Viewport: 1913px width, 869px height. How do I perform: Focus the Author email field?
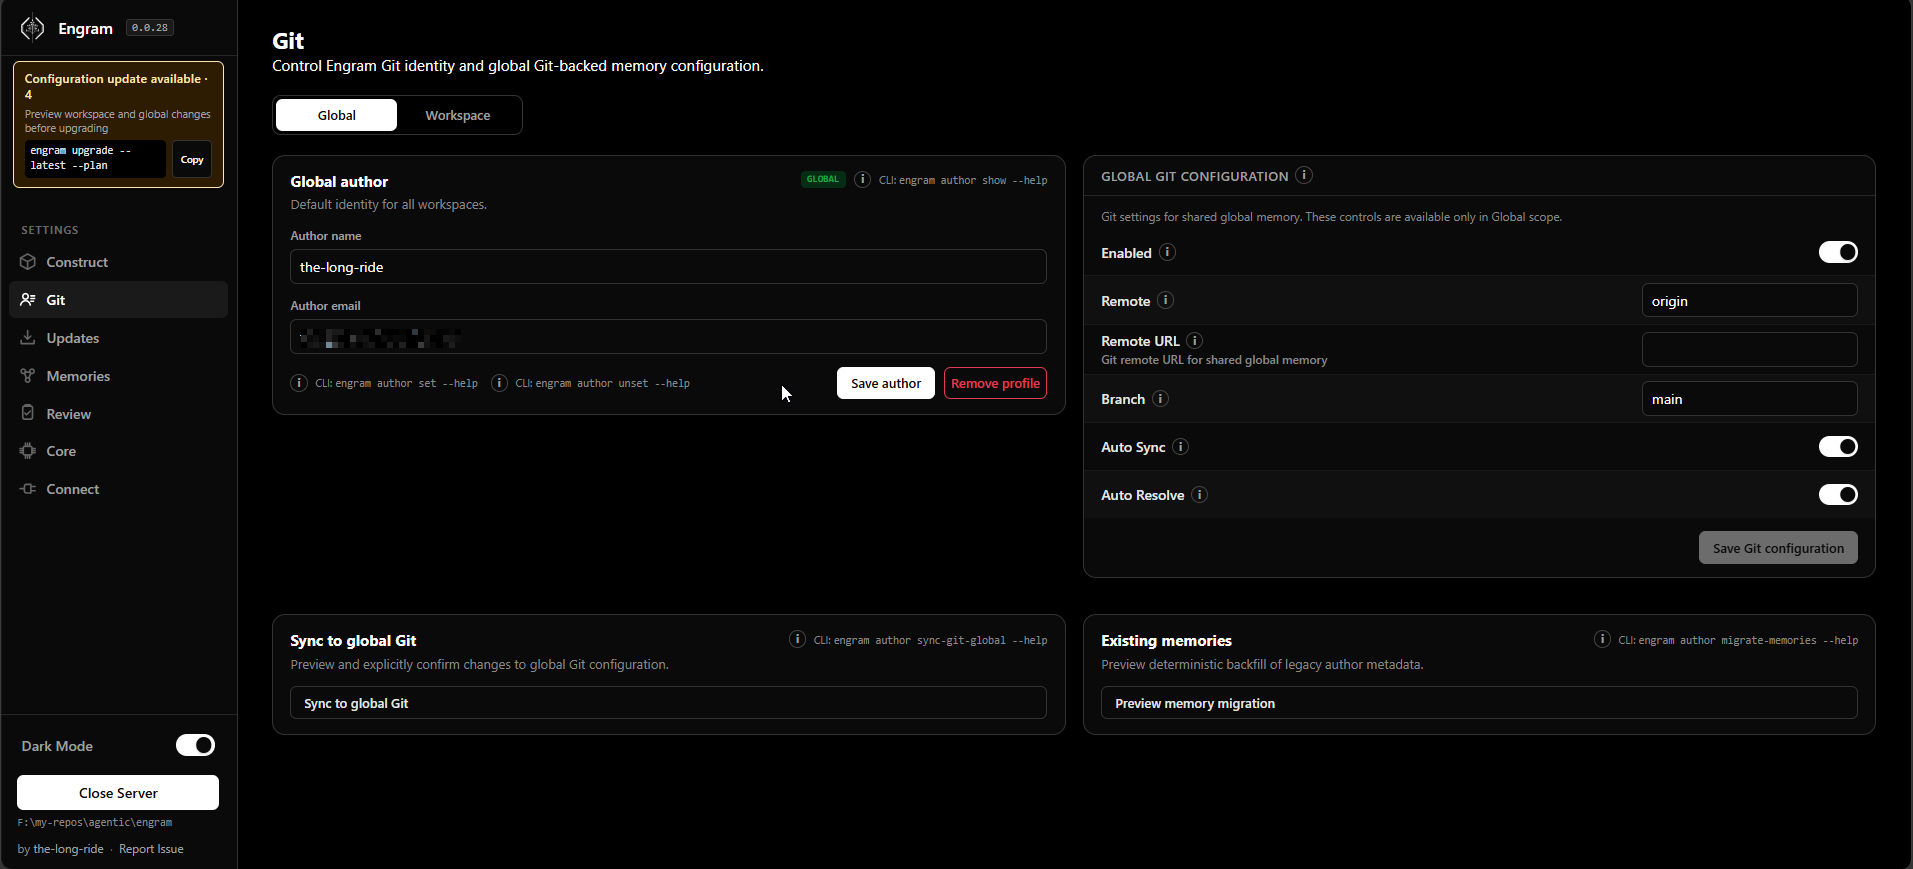pyautogui.click(x=668, y=337)
